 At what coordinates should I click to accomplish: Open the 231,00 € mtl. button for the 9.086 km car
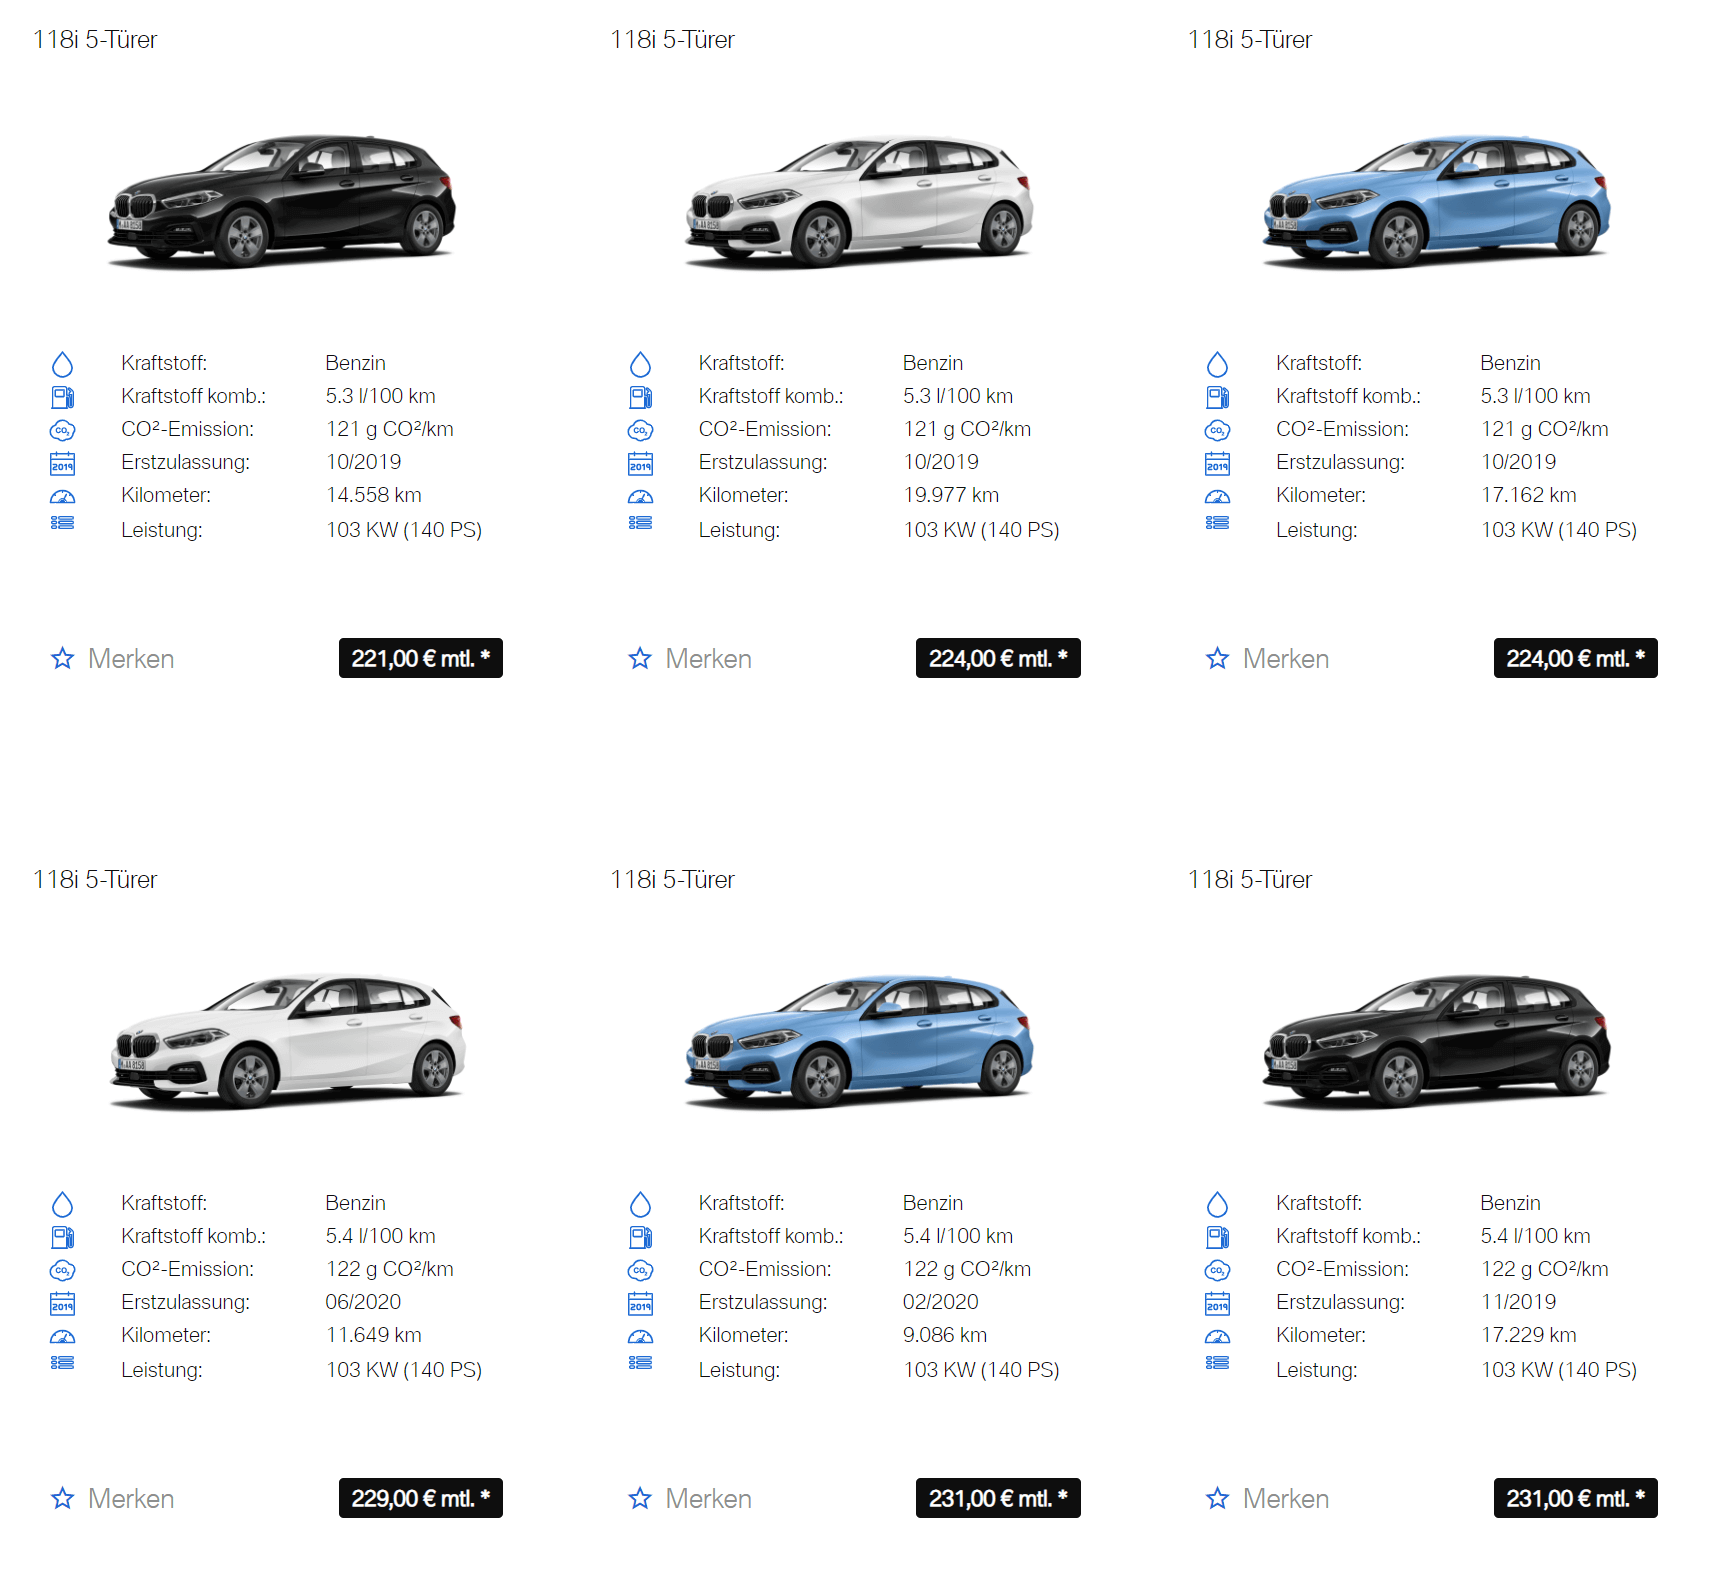(998, 1498)
